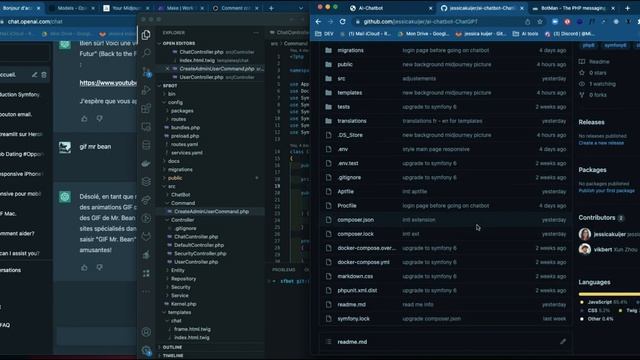
Task: Open the VS Code Search view icon
Action: [x=146, y=53]
